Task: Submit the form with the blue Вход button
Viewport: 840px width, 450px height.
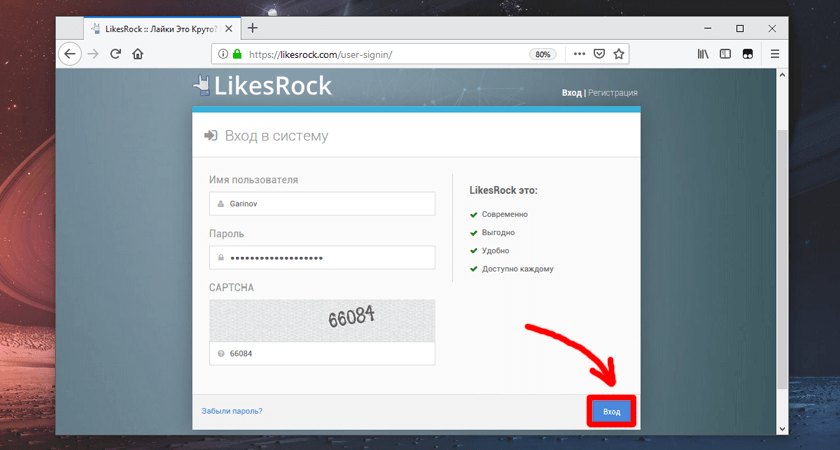Action: (611, 412)
